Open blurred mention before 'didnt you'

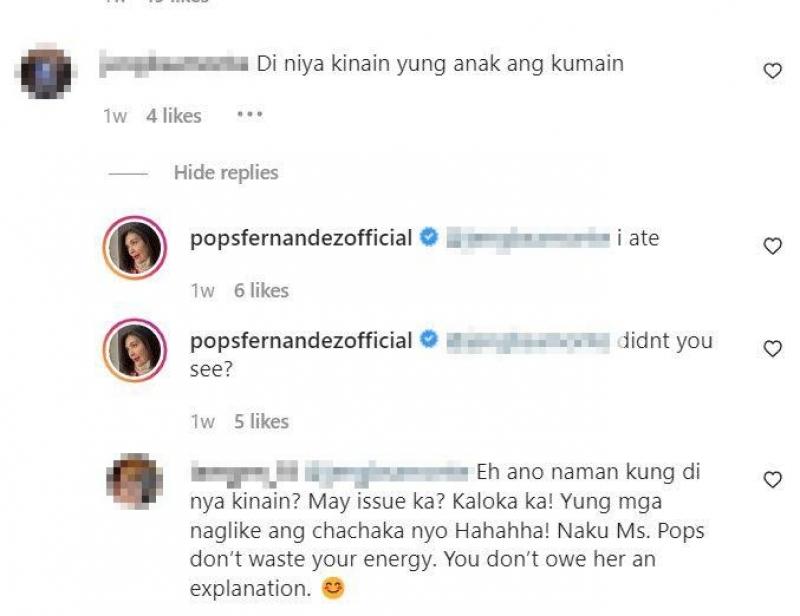(x=528, y=341)
